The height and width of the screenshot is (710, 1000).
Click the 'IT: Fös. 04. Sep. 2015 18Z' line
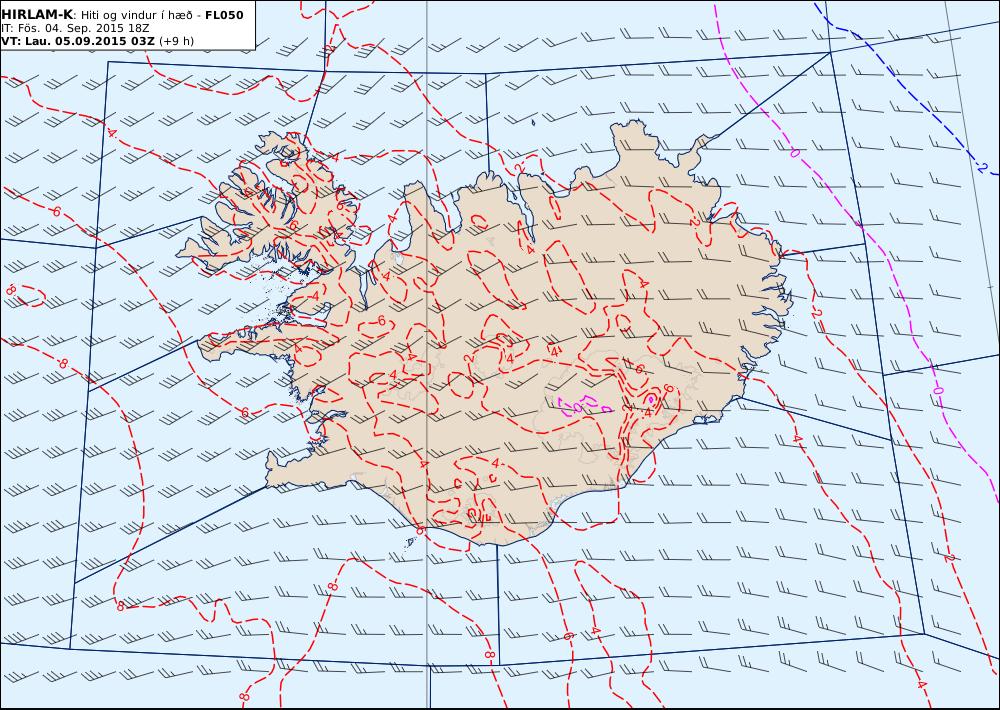click(x=75, y=29)
